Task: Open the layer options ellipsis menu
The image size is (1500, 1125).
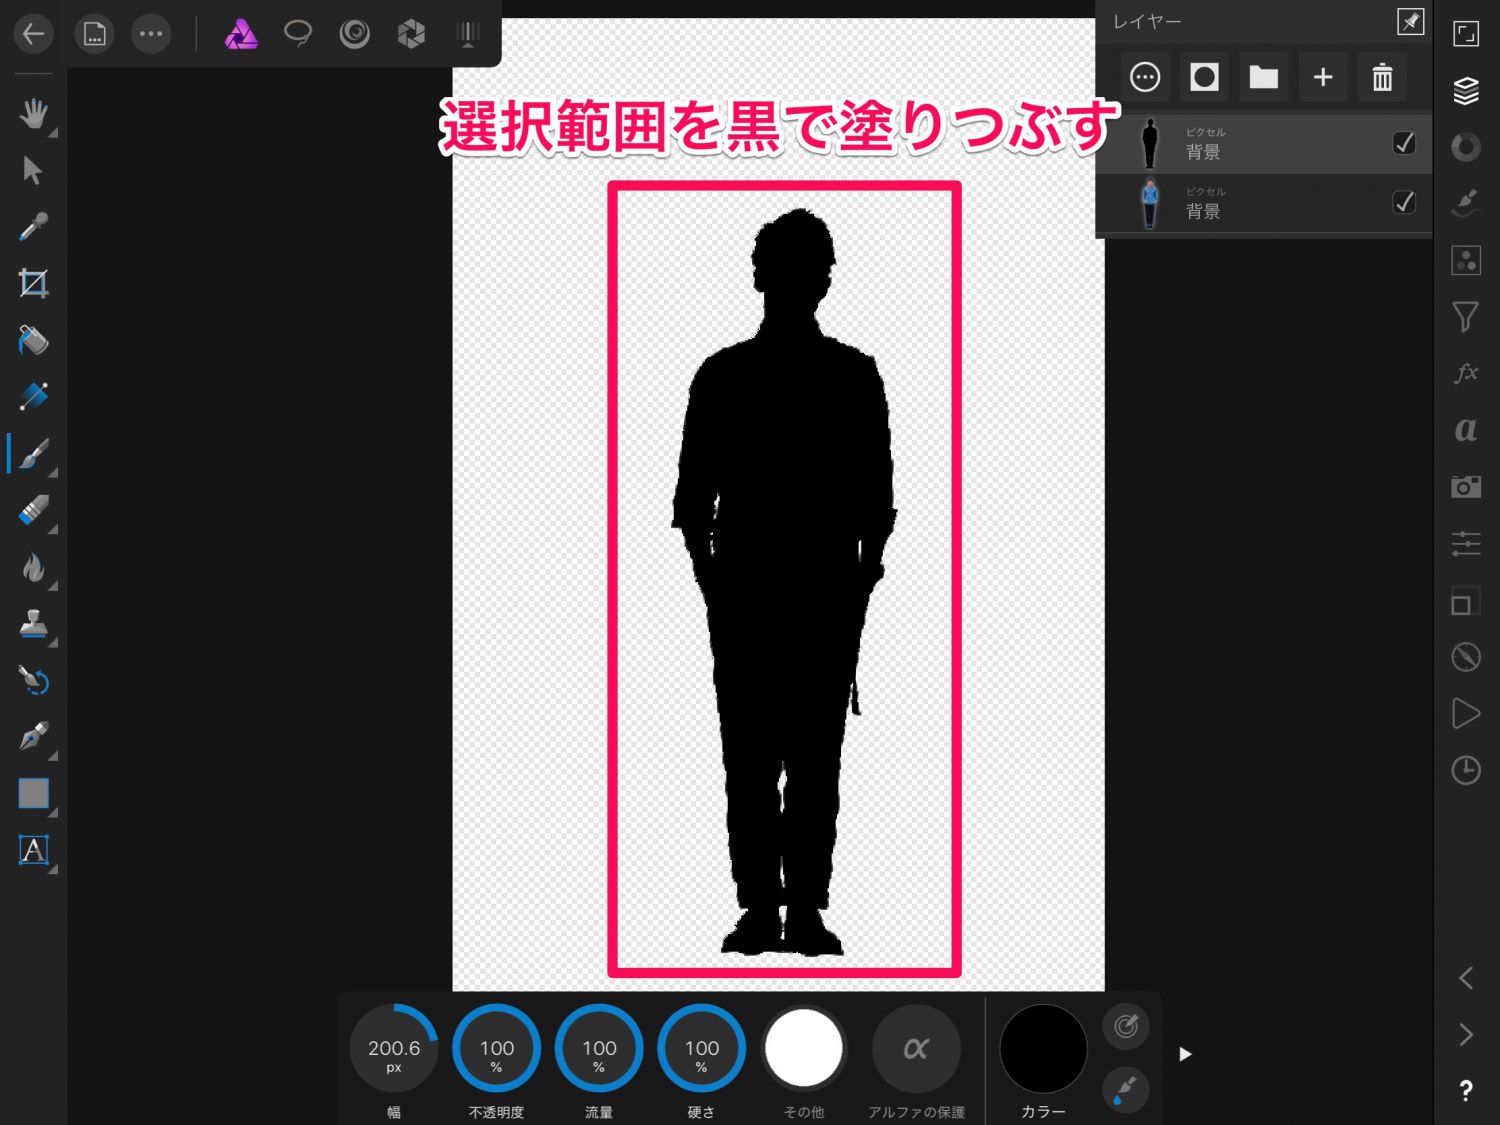Action: [1145, 77]
